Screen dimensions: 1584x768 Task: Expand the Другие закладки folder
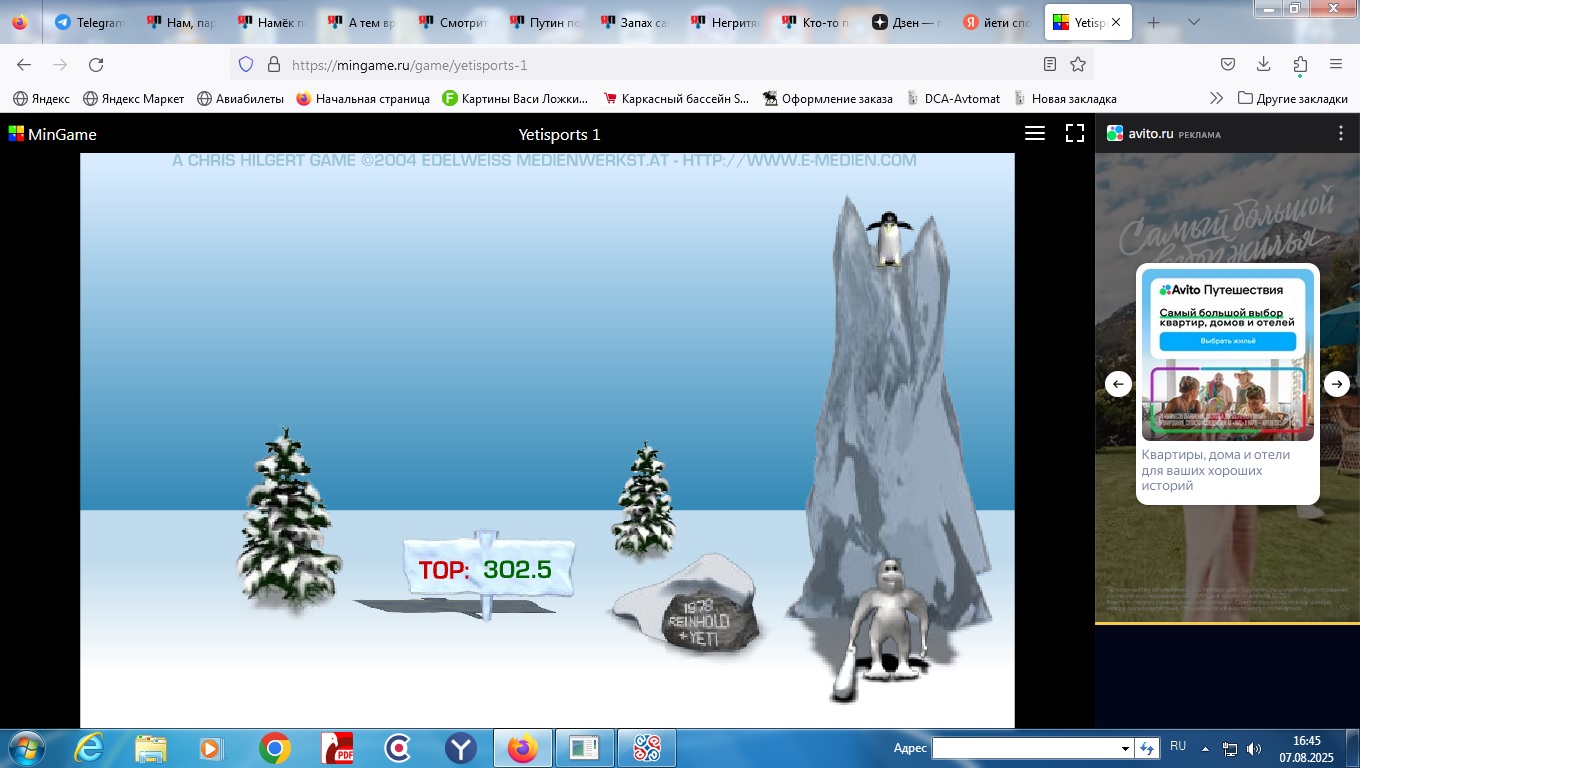1293,98
